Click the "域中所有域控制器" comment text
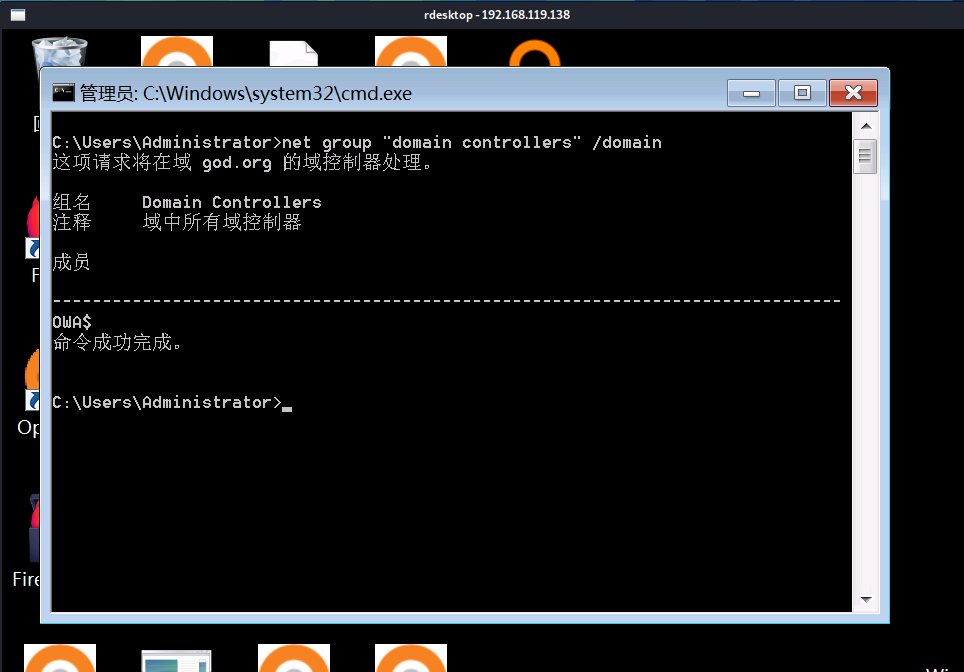 222,222
